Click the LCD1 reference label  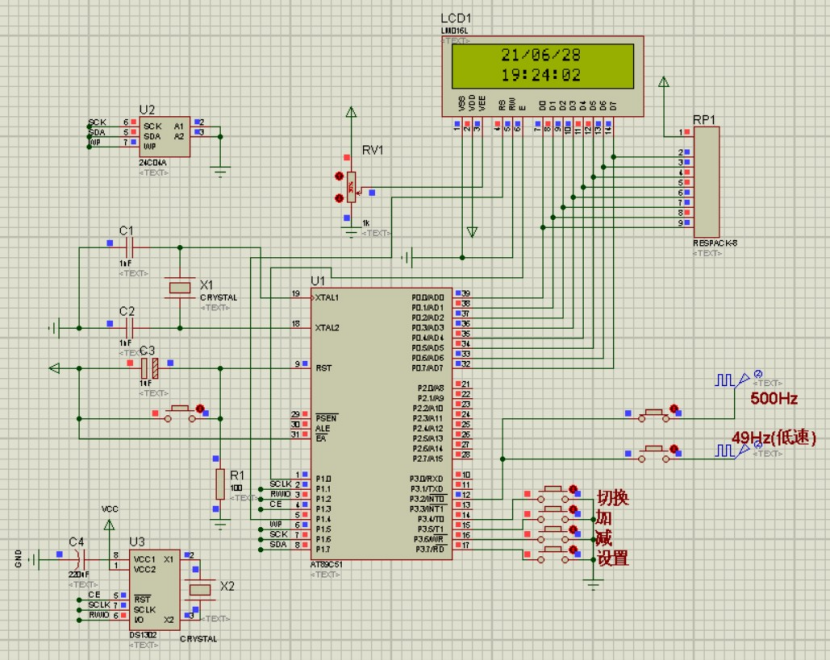(456, 19)
